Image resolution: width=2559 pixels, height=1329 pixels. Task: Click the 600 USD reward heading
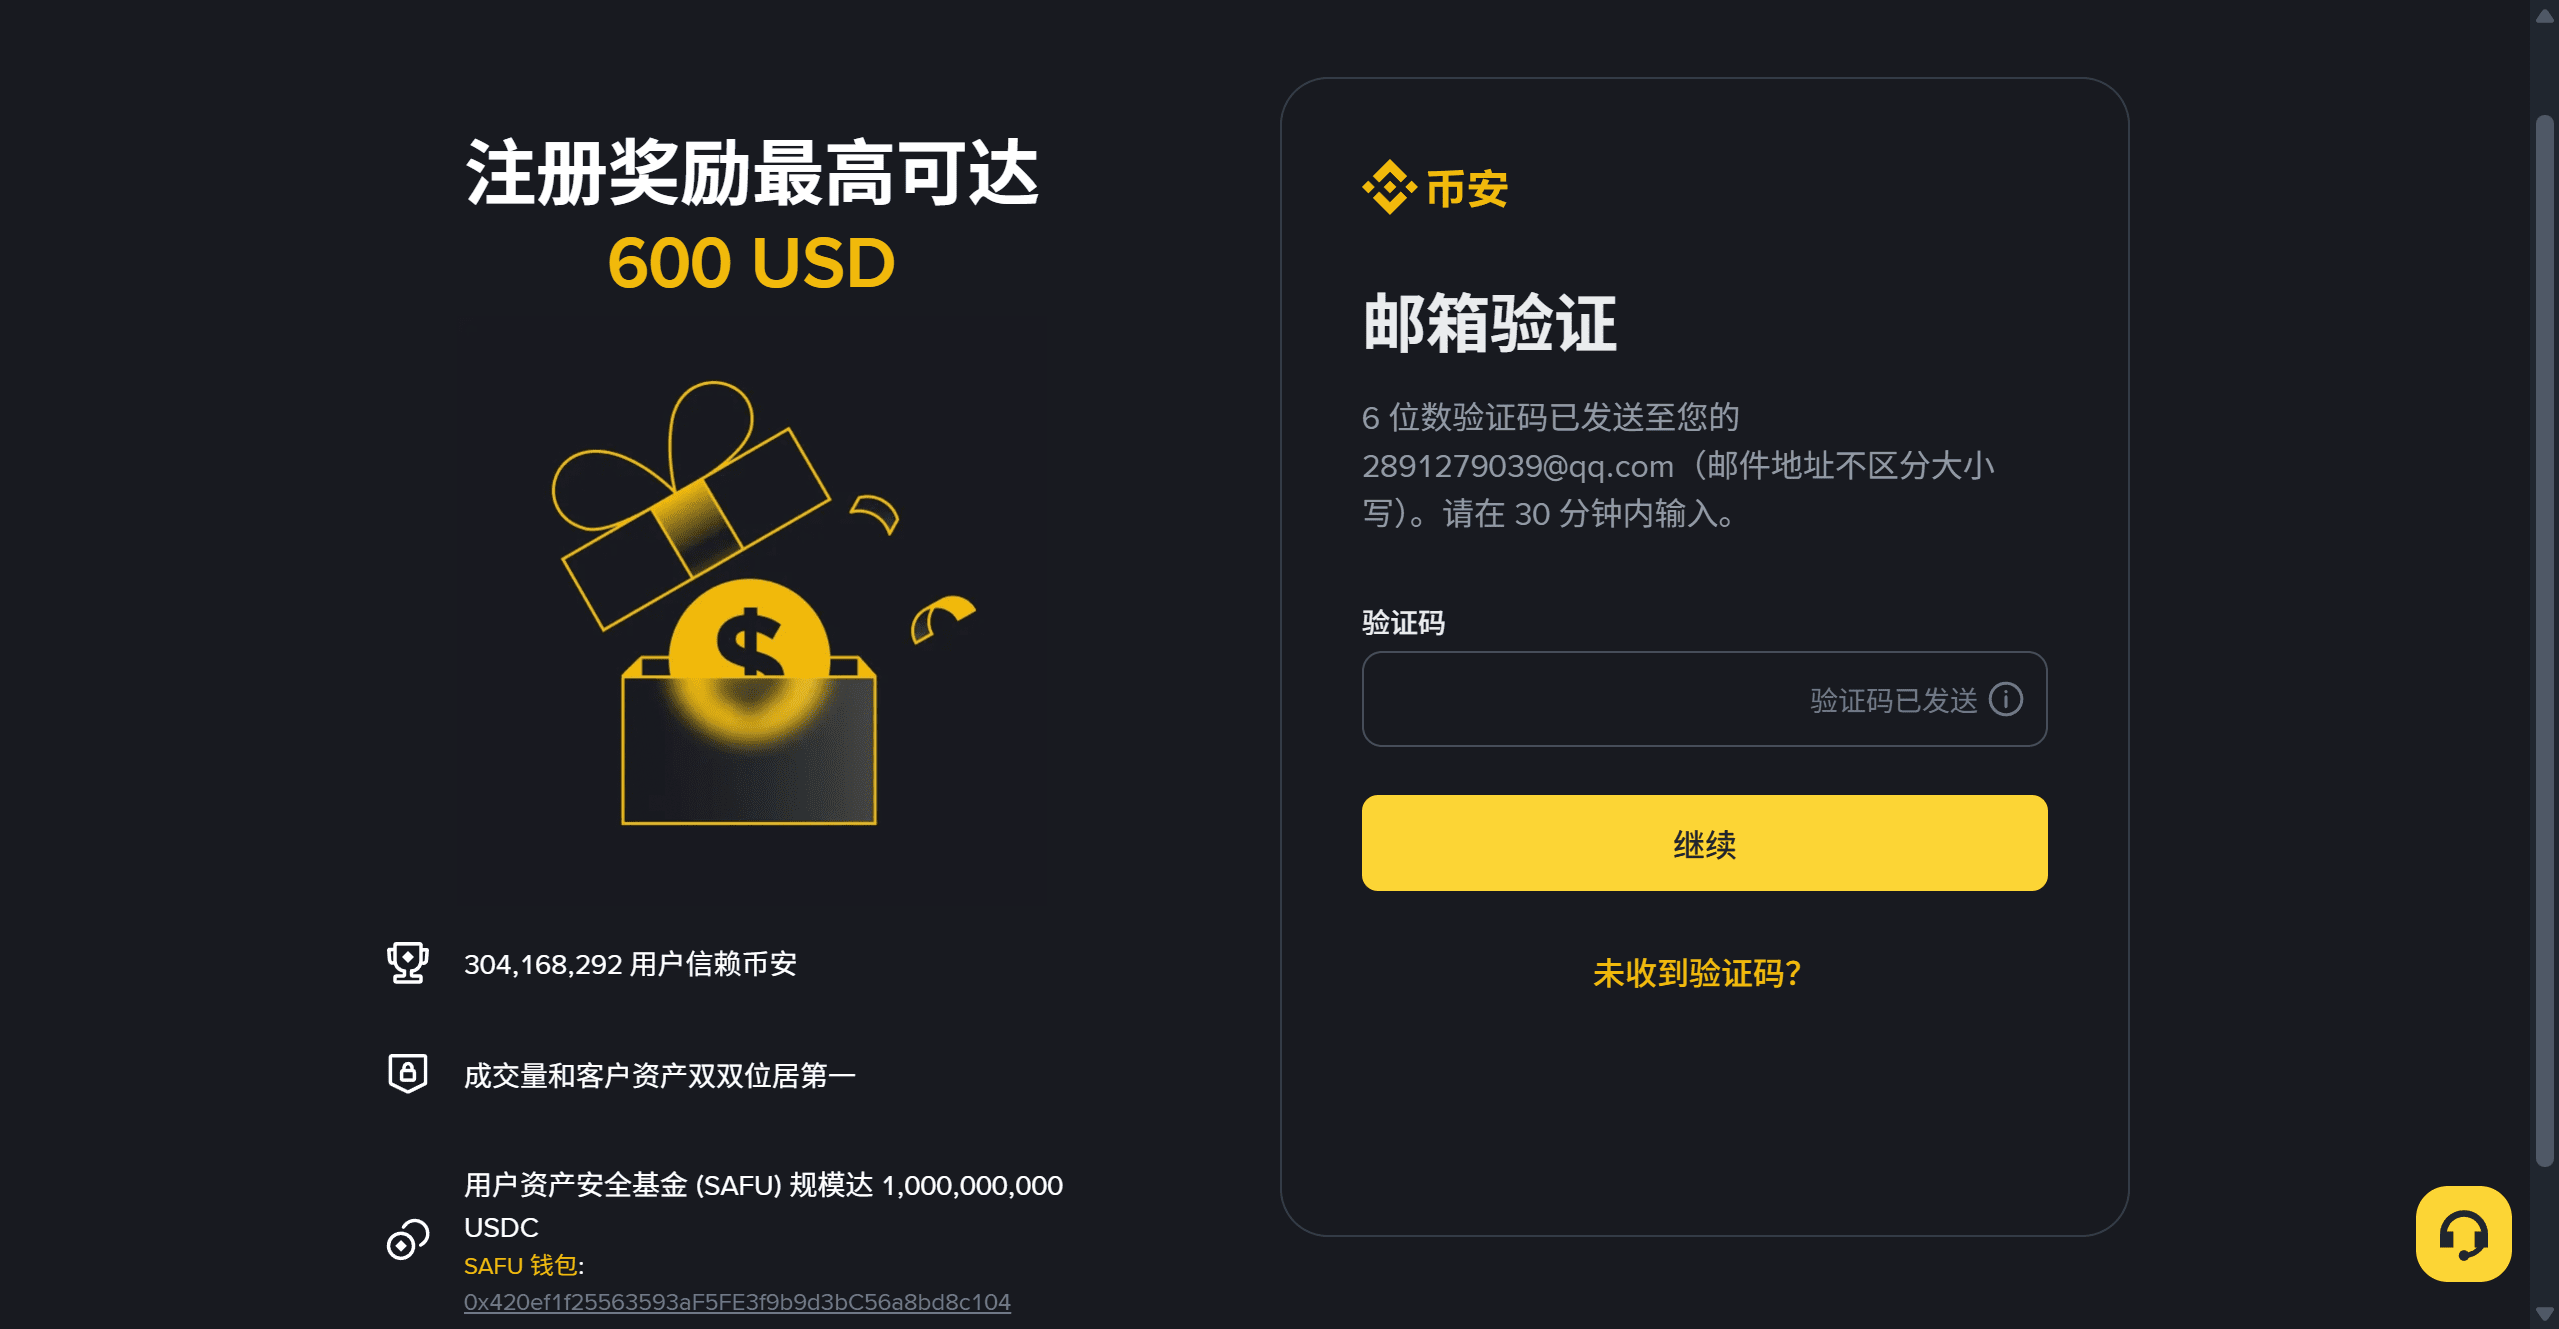pos(751,263)
